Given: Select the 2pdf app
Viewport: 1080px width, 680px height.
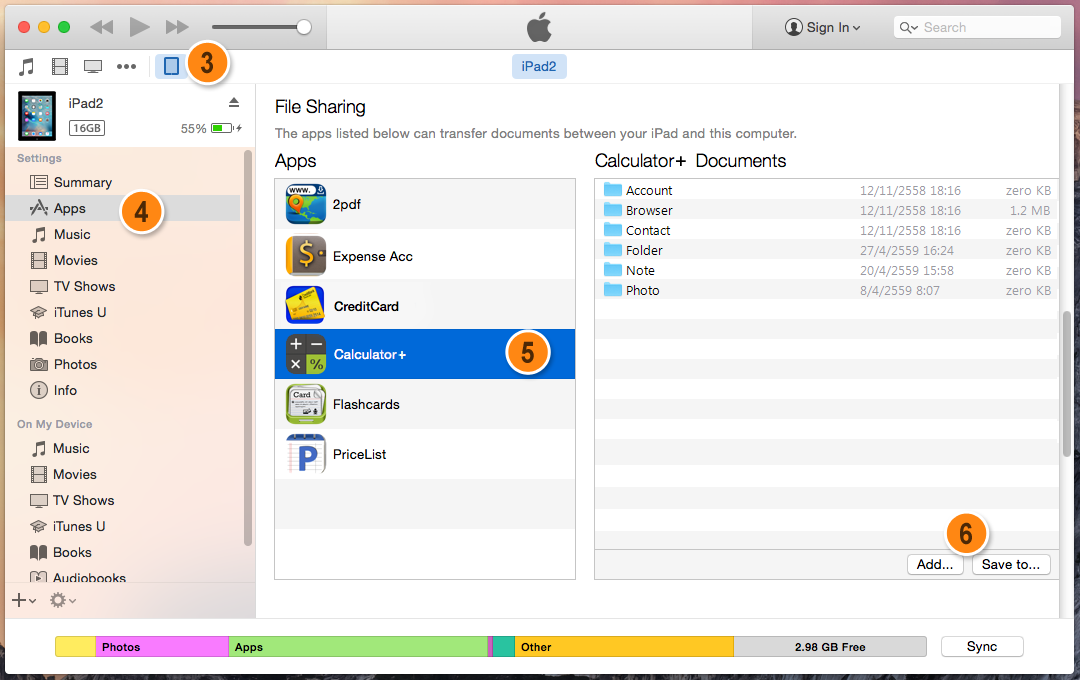Looking at the screenshot, I should point(425,205).
